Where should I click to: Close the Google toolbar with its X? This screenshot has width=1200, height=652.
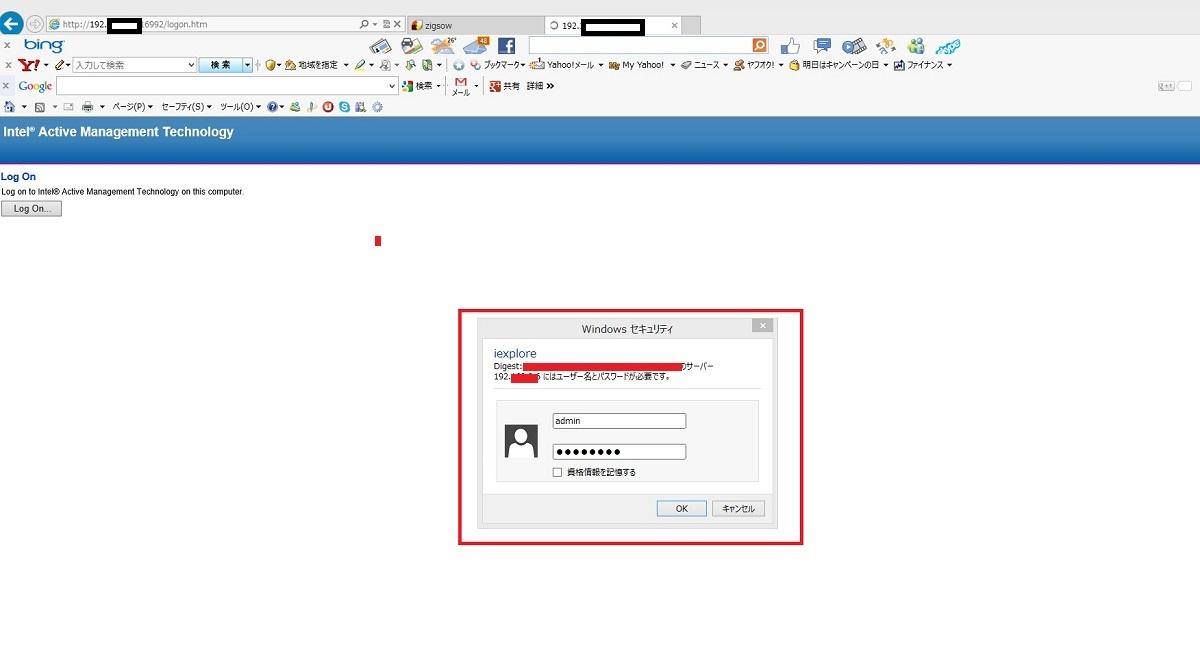[x=8, y=86]
